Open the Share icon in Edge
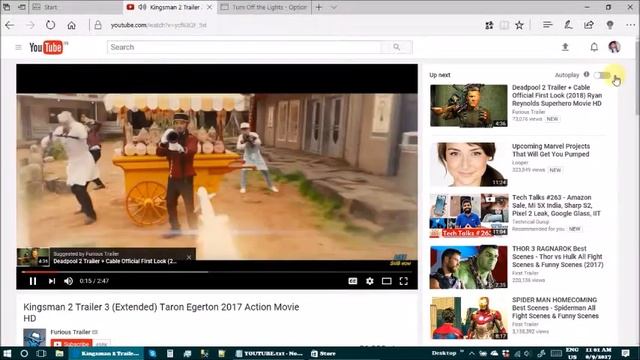Image resolution: width=640 pixels, height=360 pixels. (589, 25)
